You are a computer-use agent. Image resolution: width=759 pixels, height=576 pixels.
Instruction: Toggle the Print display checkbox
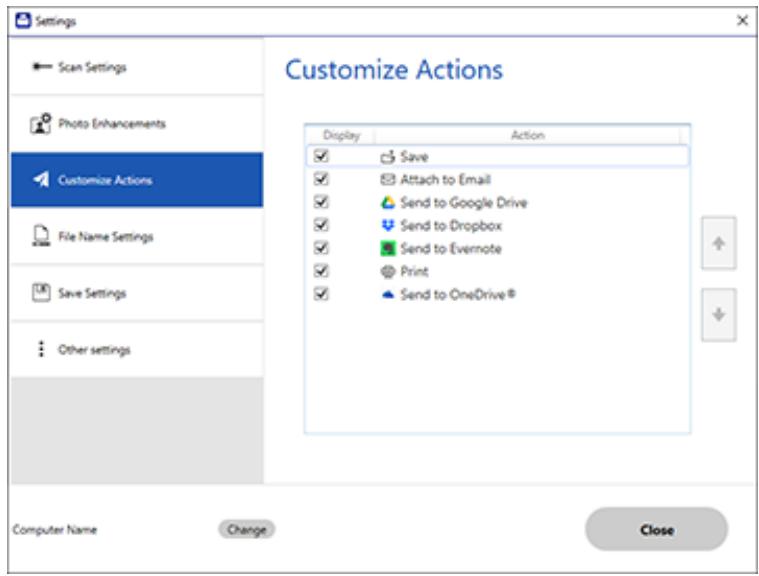tap(321, 271)
